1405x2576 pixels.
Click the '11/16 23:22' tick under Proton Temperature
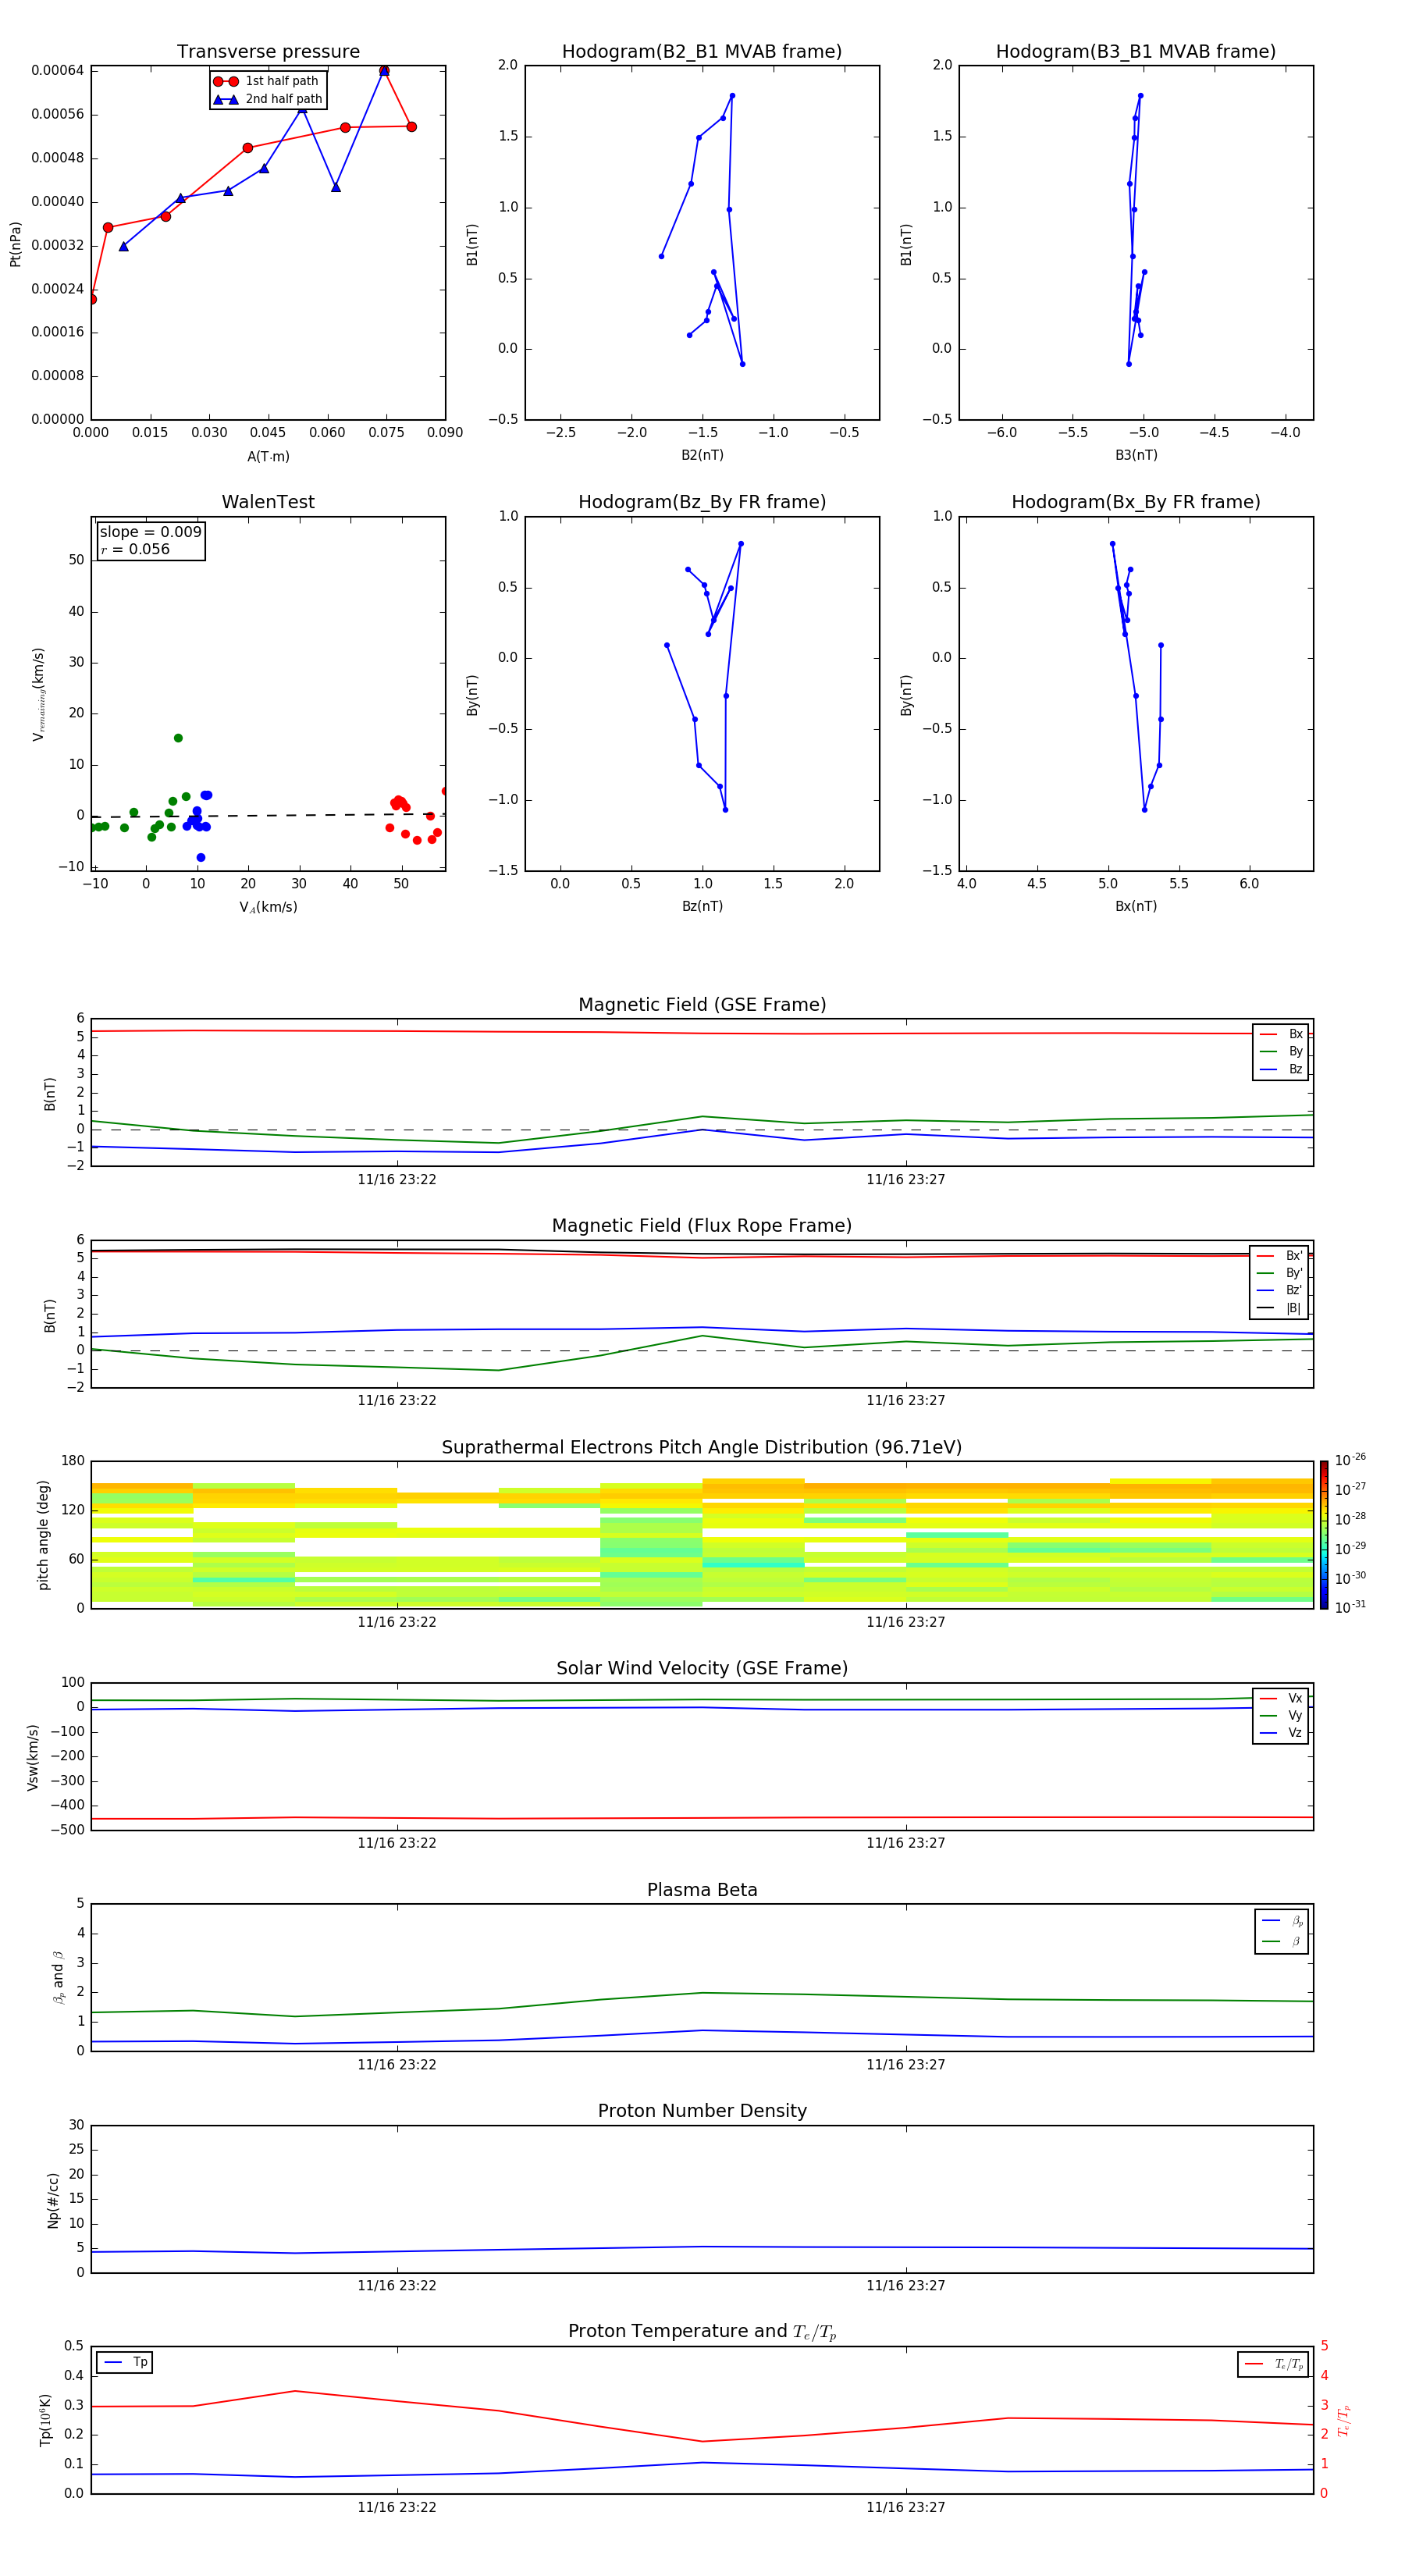coord(397,2507)
